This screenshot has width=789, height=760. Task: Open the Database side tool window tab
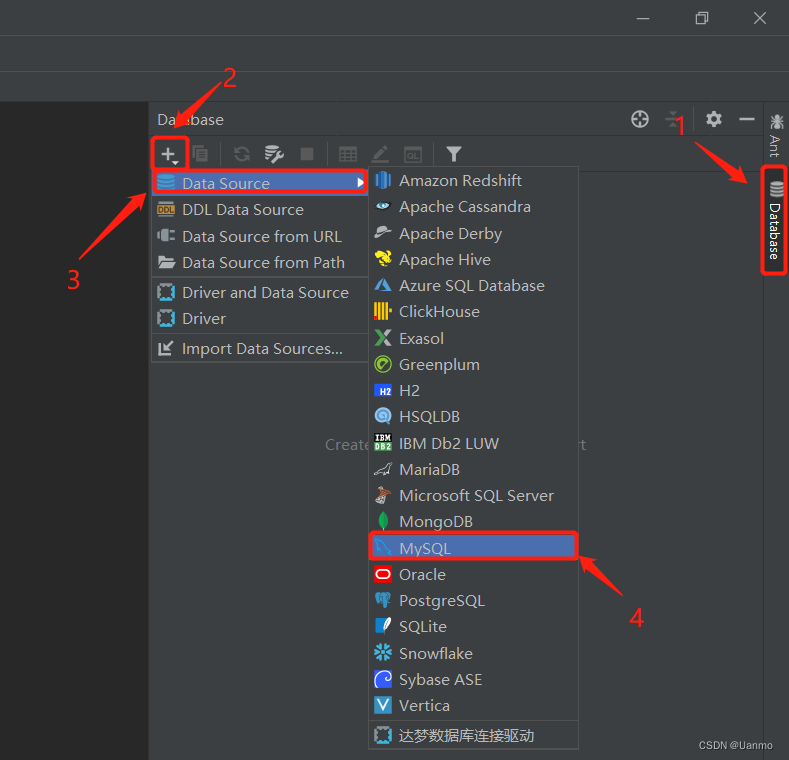pos(775,220)
